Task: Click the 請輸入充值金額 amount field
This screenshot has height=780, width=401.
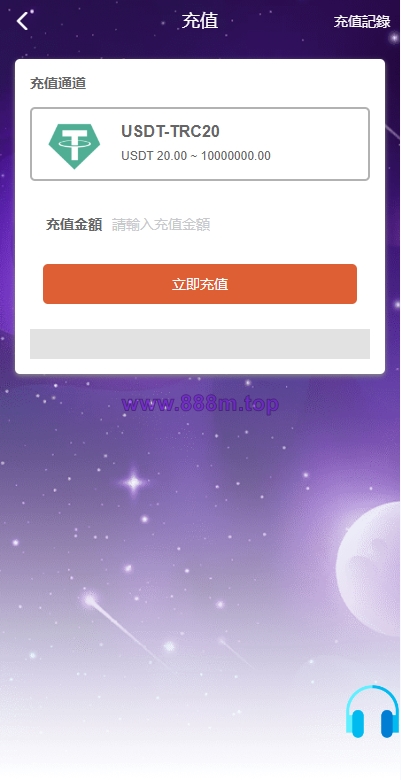Action: 234,225
